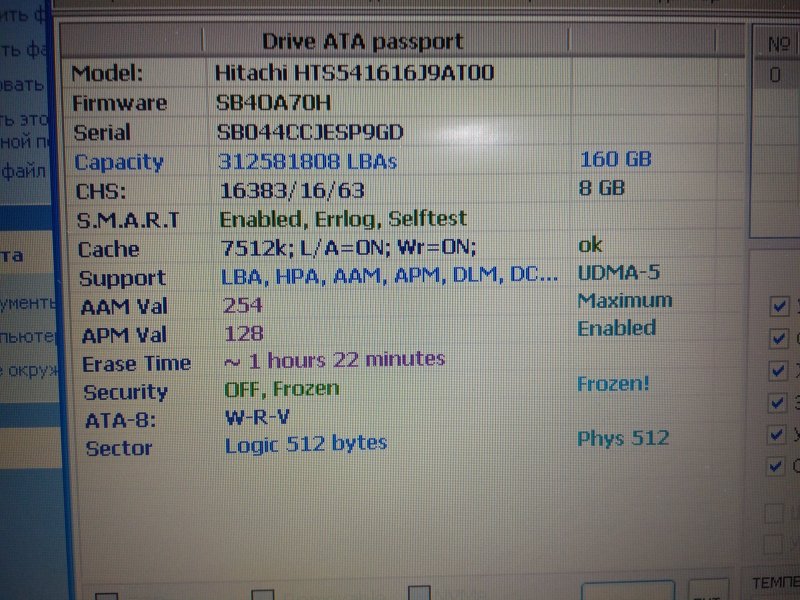The width and height of the screenshot is (800, 600).
Task: Click the Serial number value cell
Action: (310, 132)
